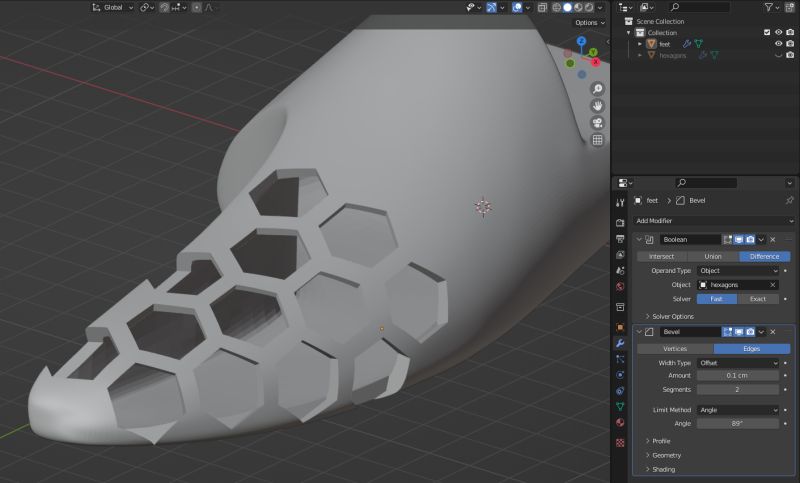The image size is (800, 483).
Task: Click the pan view hand gizmo
Action: 597,106
